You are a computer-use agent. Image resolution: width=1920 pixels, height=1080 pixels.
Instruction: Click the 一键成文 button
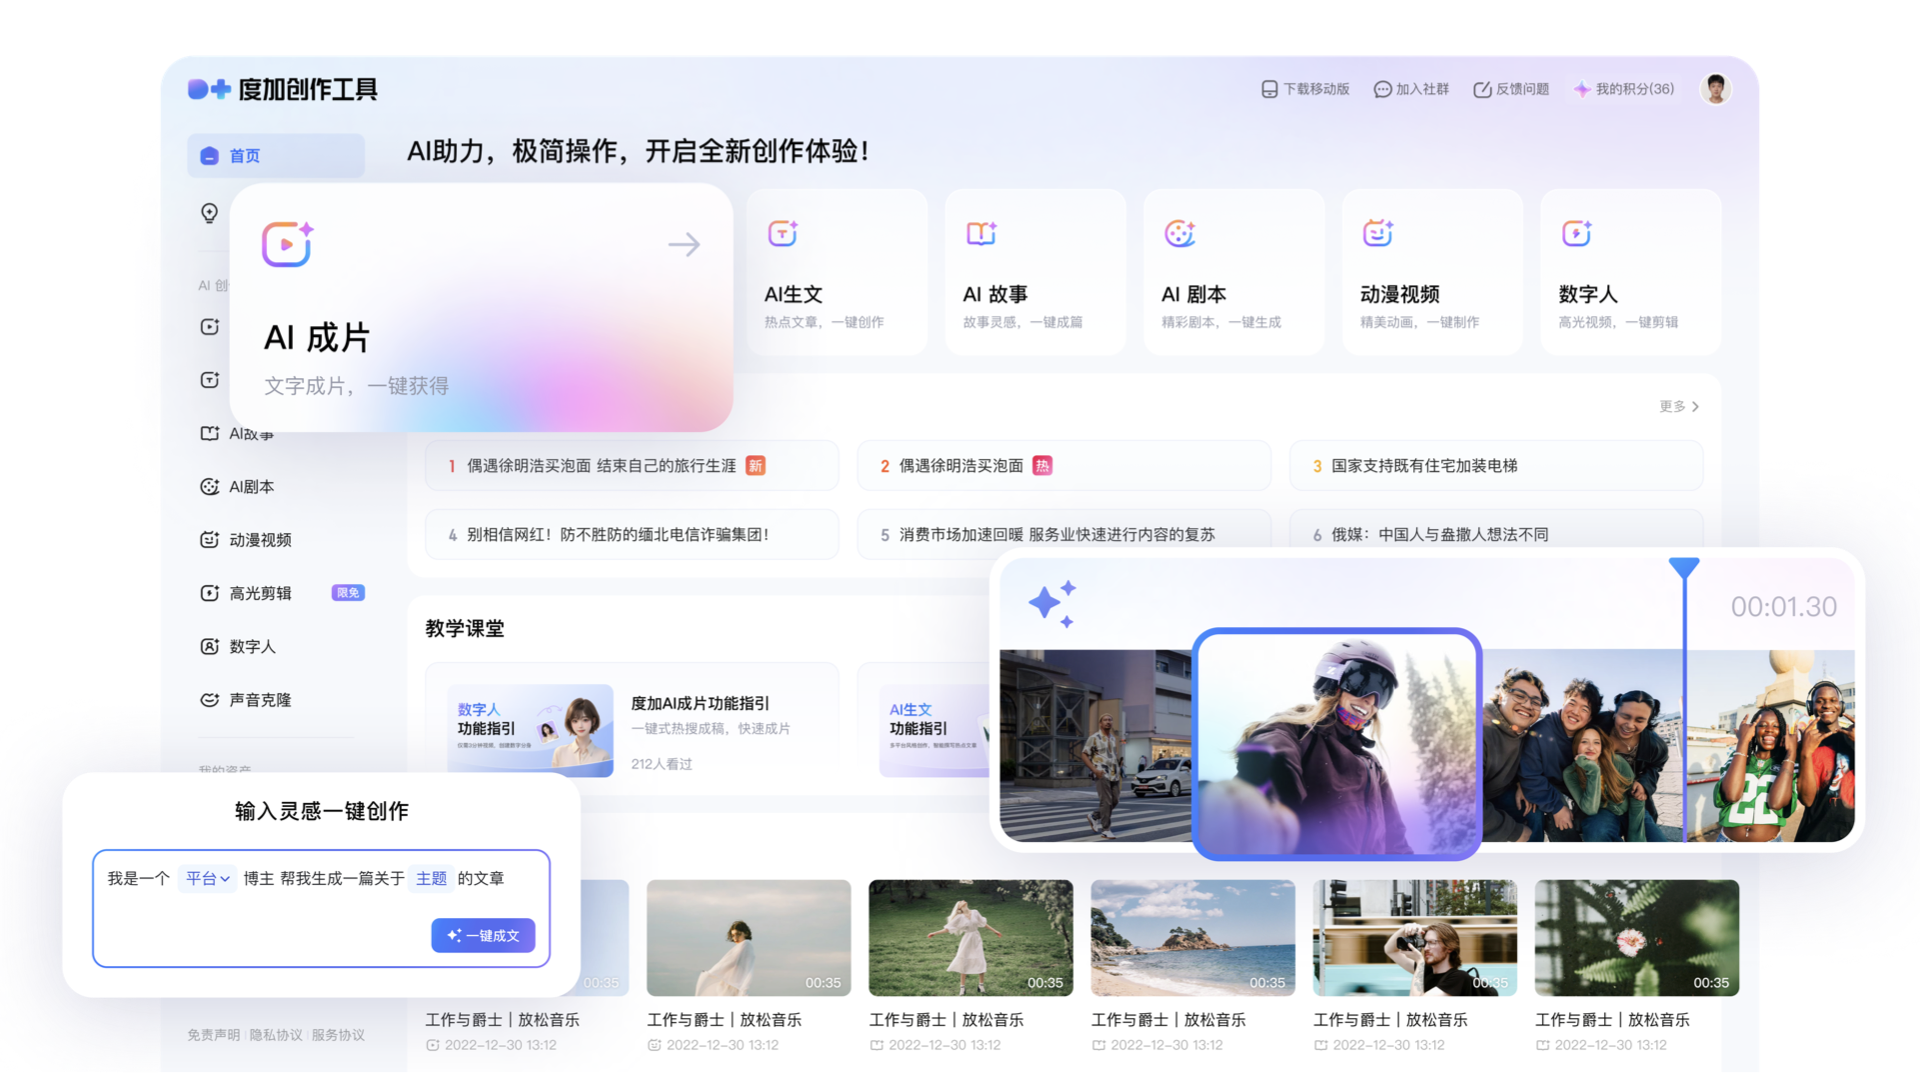[483, 936]
